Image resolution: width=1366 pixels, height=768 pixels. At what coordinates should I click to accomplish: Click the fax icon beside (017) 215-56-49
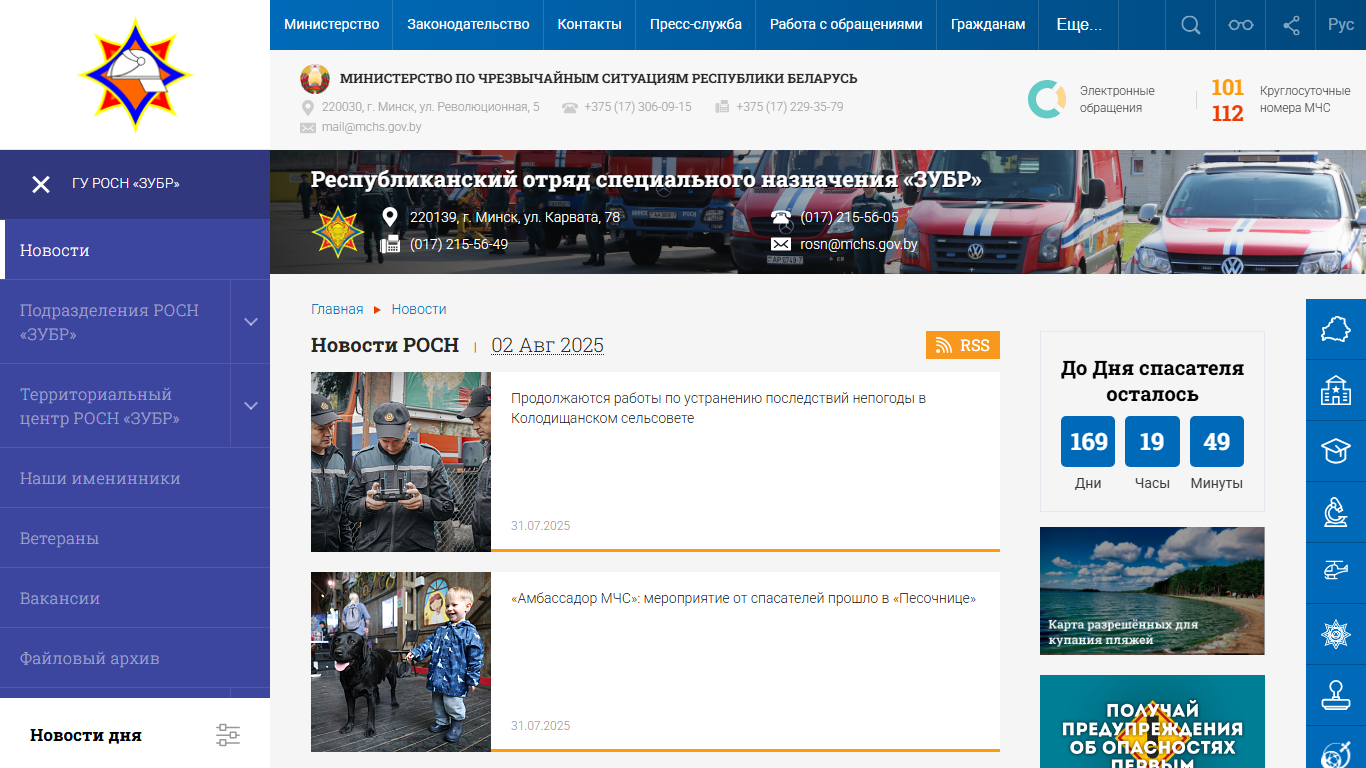point(390,244)
